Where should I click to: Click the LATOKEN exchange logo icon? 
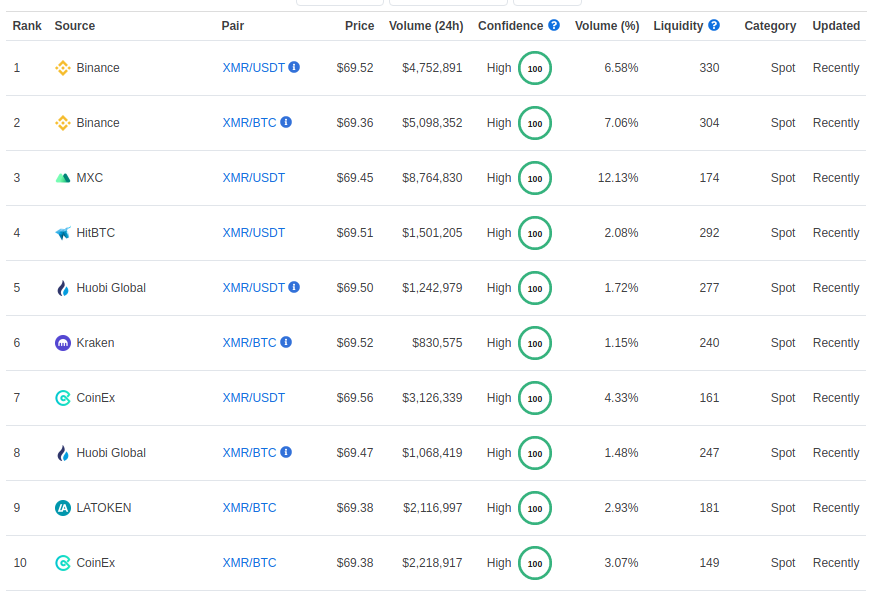(x=63, y=508)
